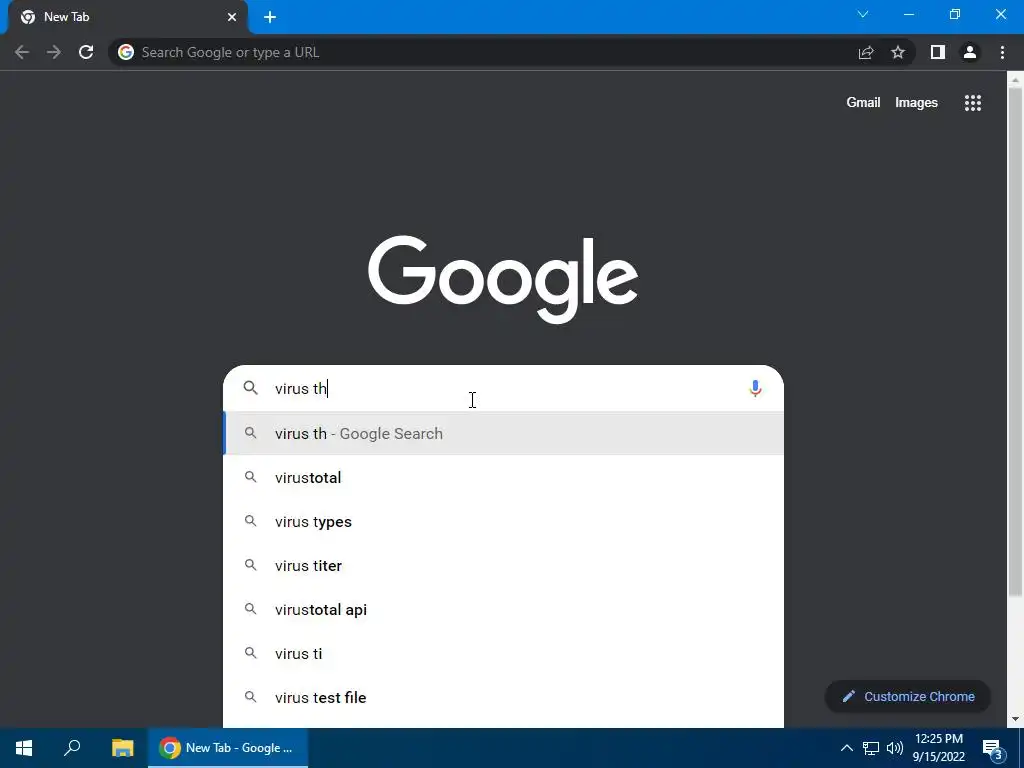Select the New Tab browser tab
This screenshot has height=768, width=1024.
(127, 17)
